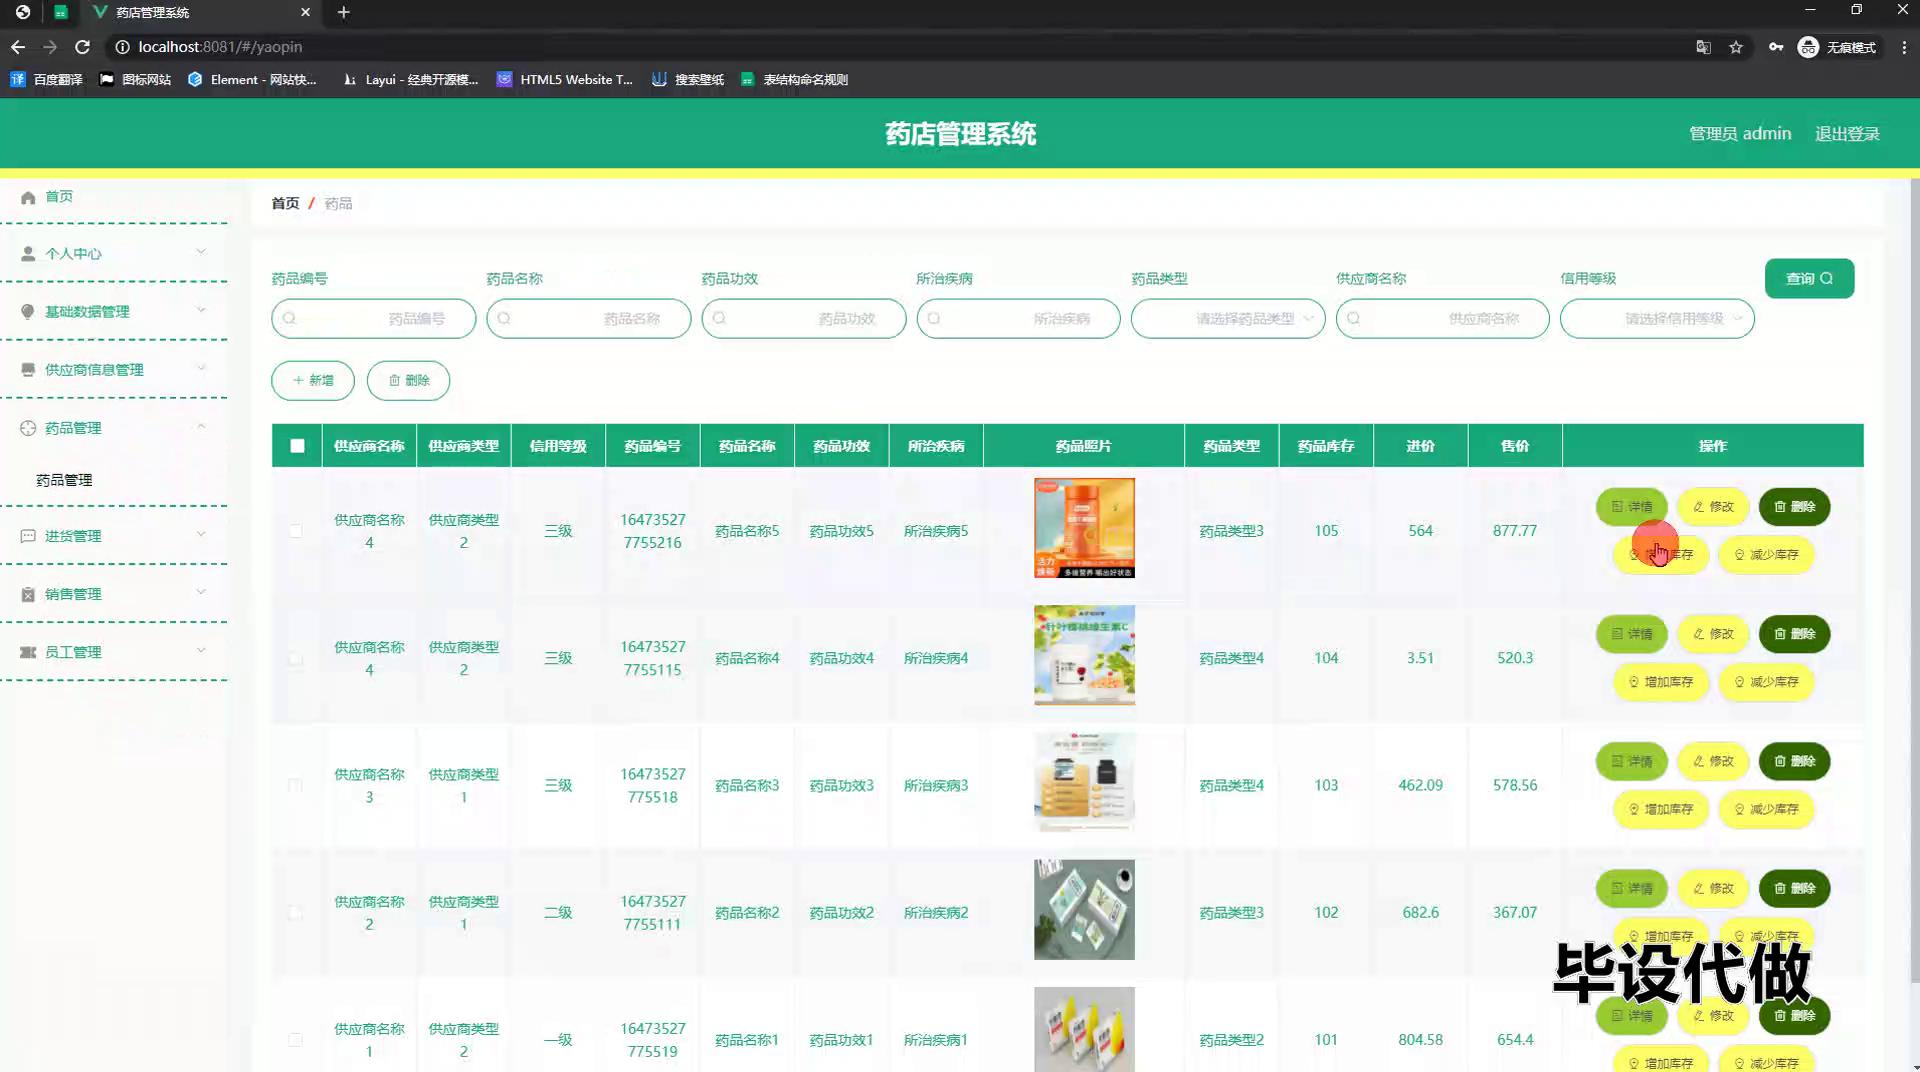1920x1072 pixels.
Task: Check the row checkbox for 药品名称5
Action: pos(296,531)
